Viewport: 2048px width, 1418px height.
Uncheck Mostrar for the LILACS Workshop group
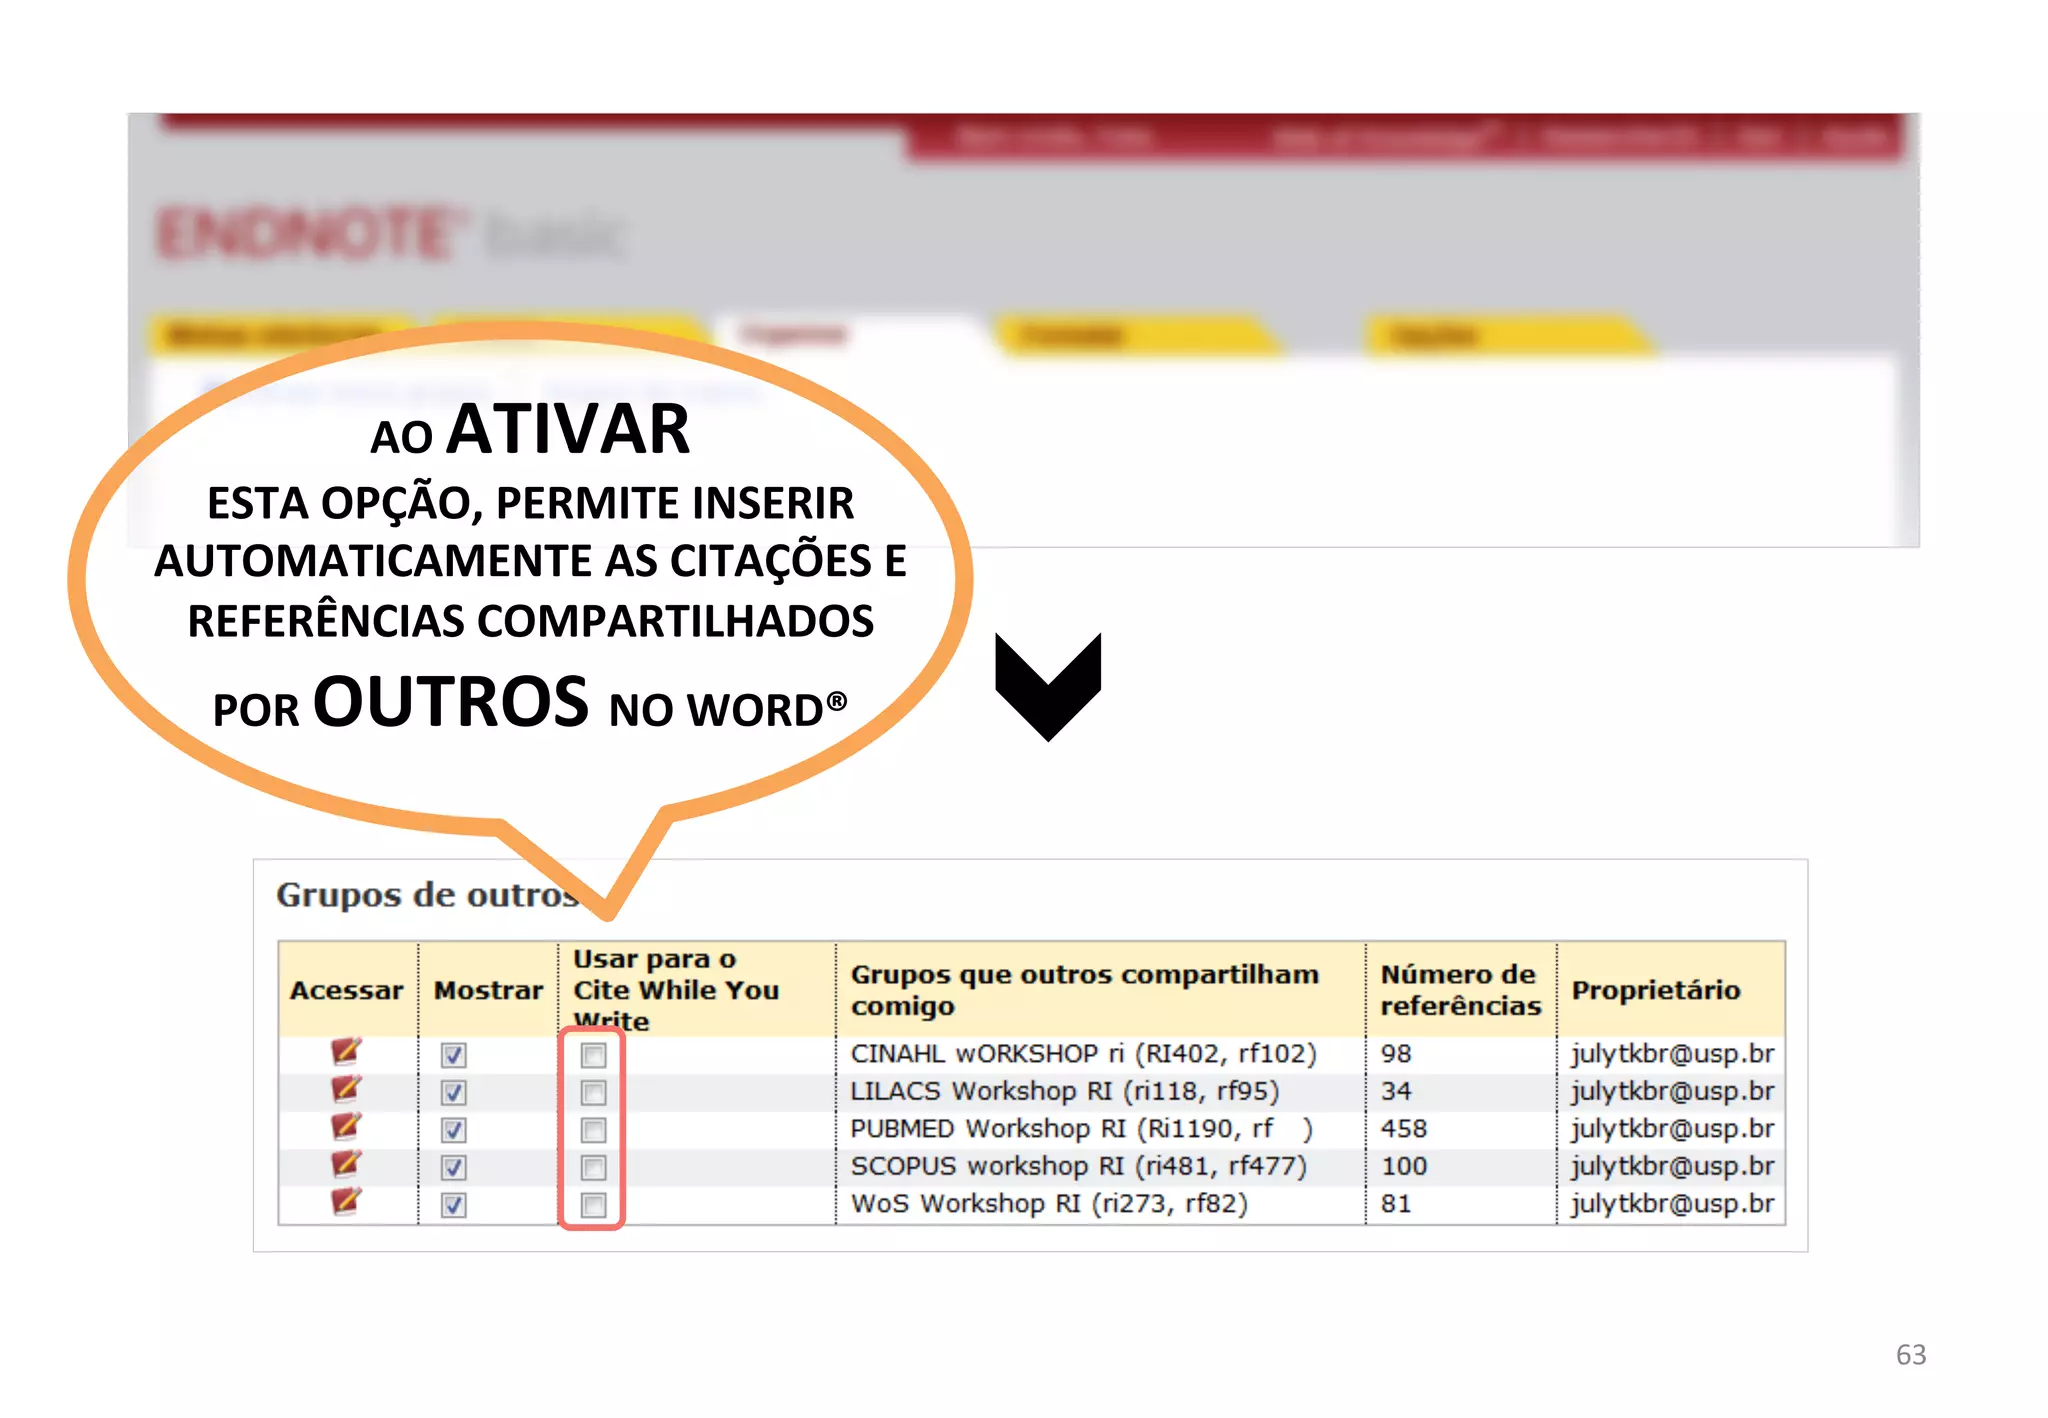[x=454, y=1092]
